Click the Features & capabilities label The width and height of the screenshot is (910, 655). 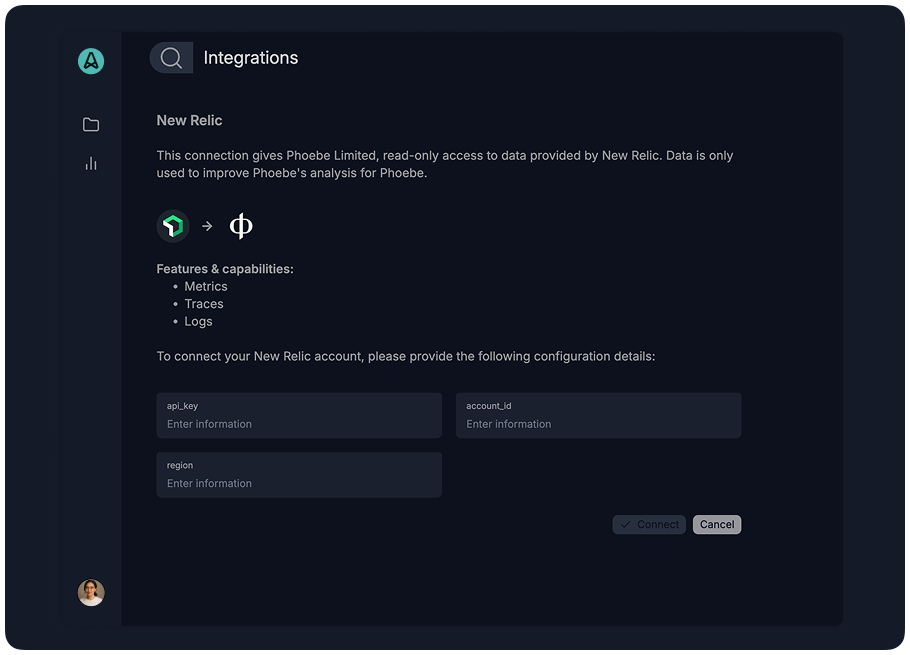point(225,269)
